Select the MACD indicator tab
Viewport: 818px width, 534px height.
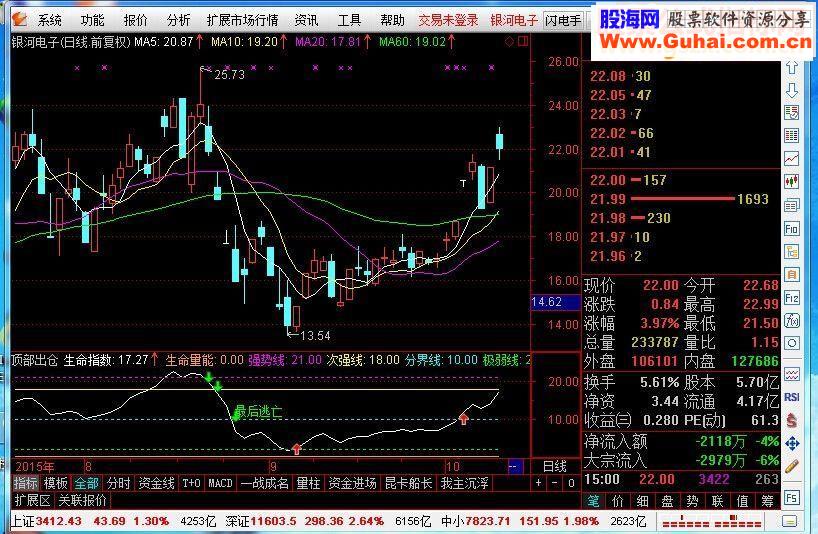tap(220, 483)
